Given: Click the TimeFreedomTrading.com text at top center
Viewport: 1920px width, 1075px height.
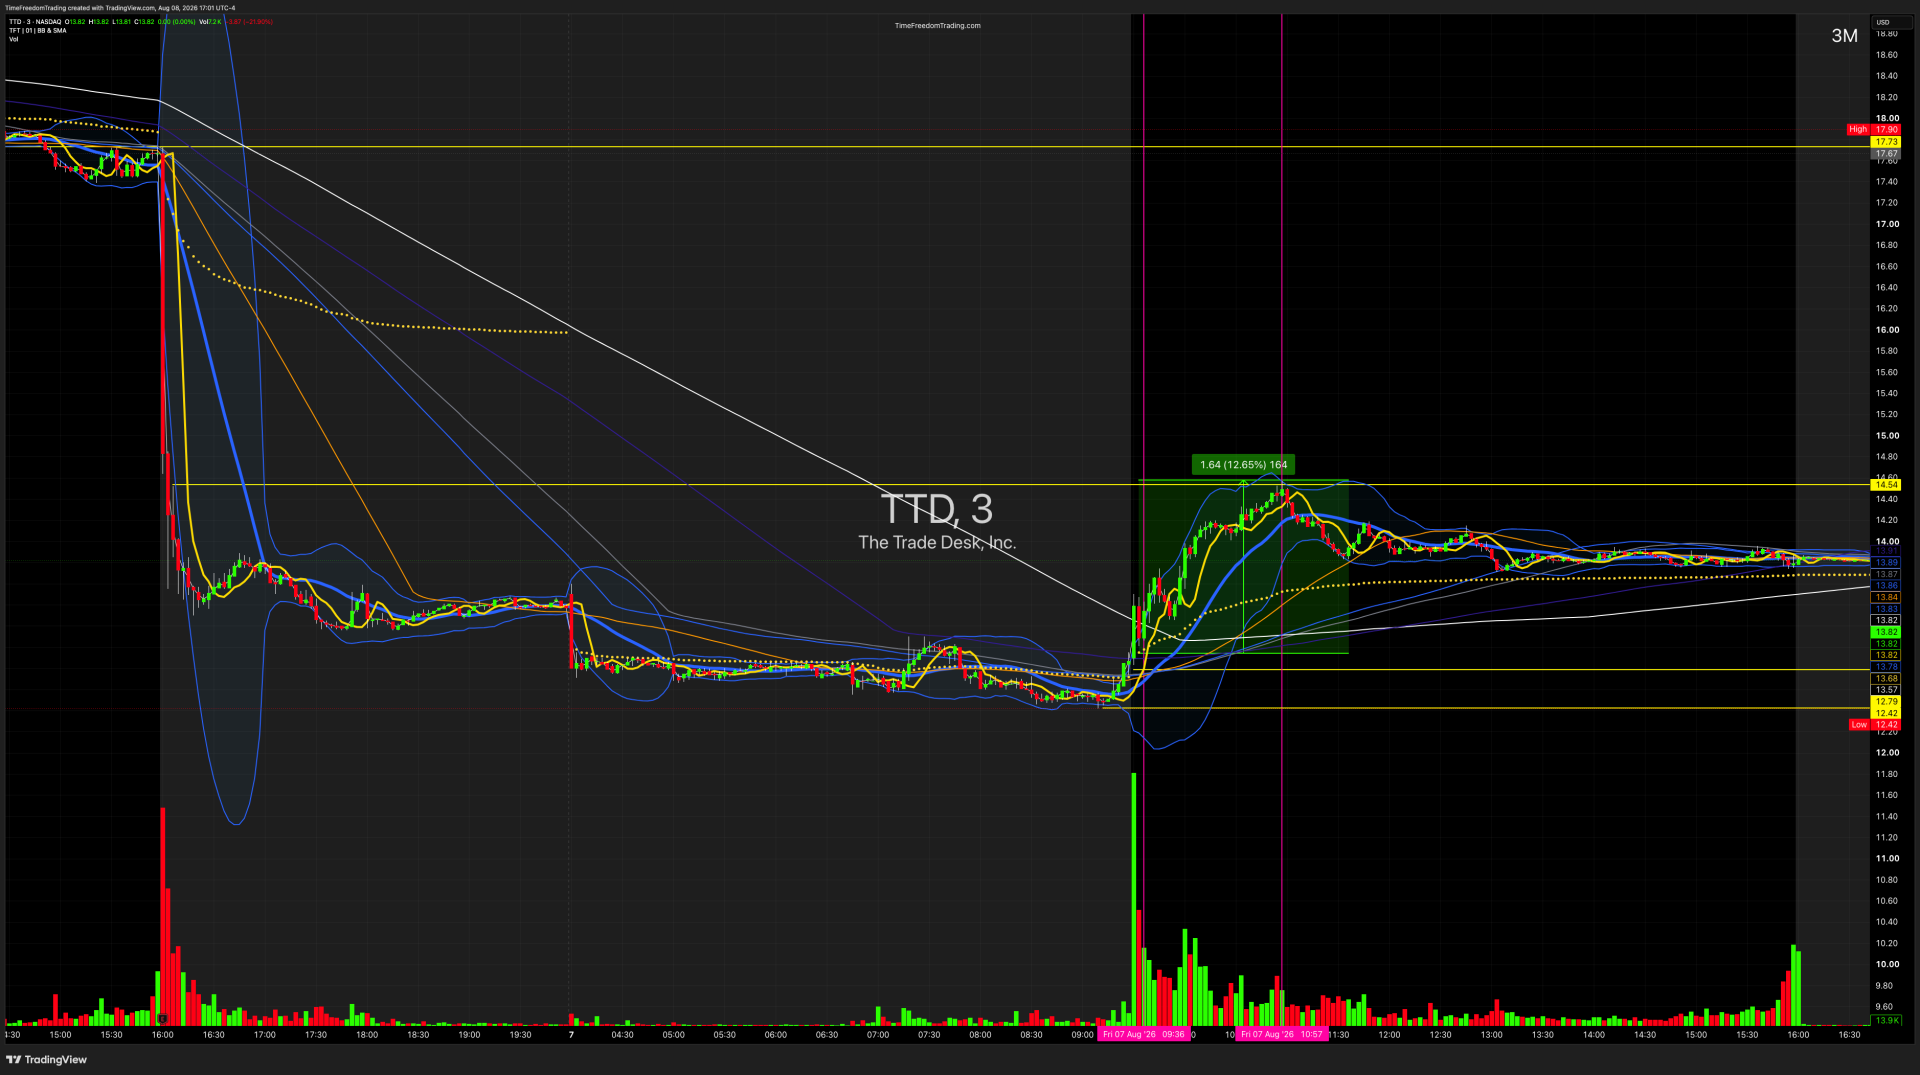Looking at the screenshot, I should point(937,26).
